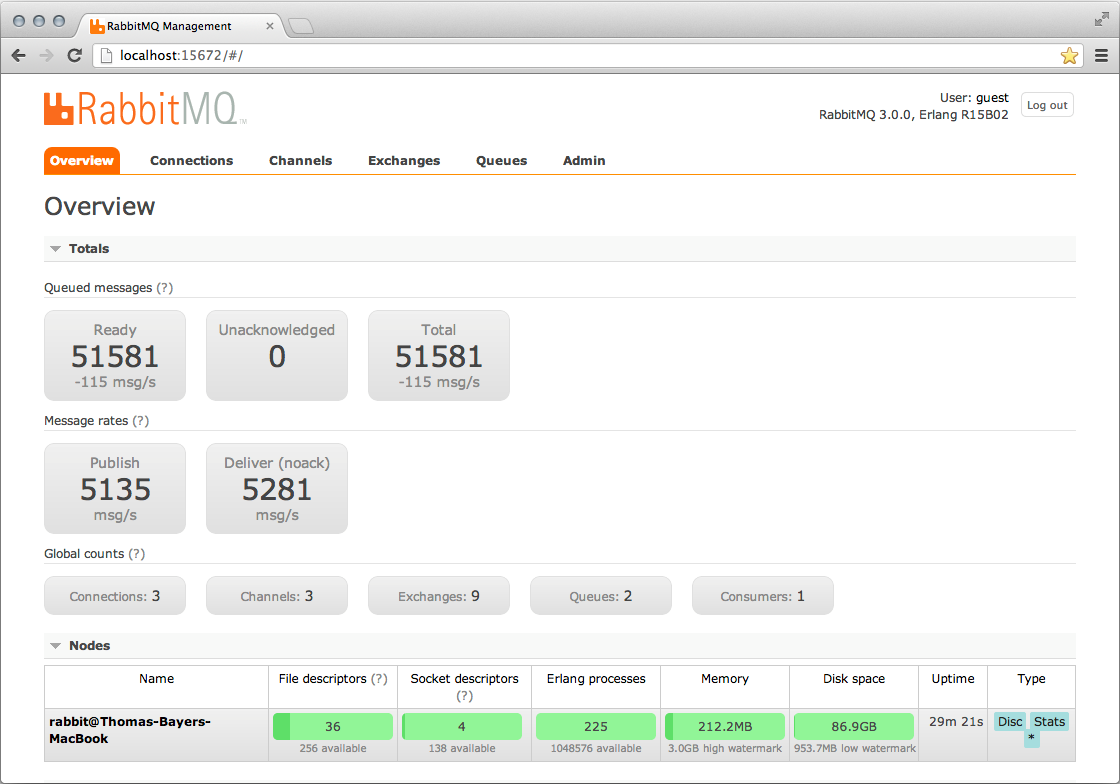
Task: Open the Channels tab
Action: click(301, 161)
